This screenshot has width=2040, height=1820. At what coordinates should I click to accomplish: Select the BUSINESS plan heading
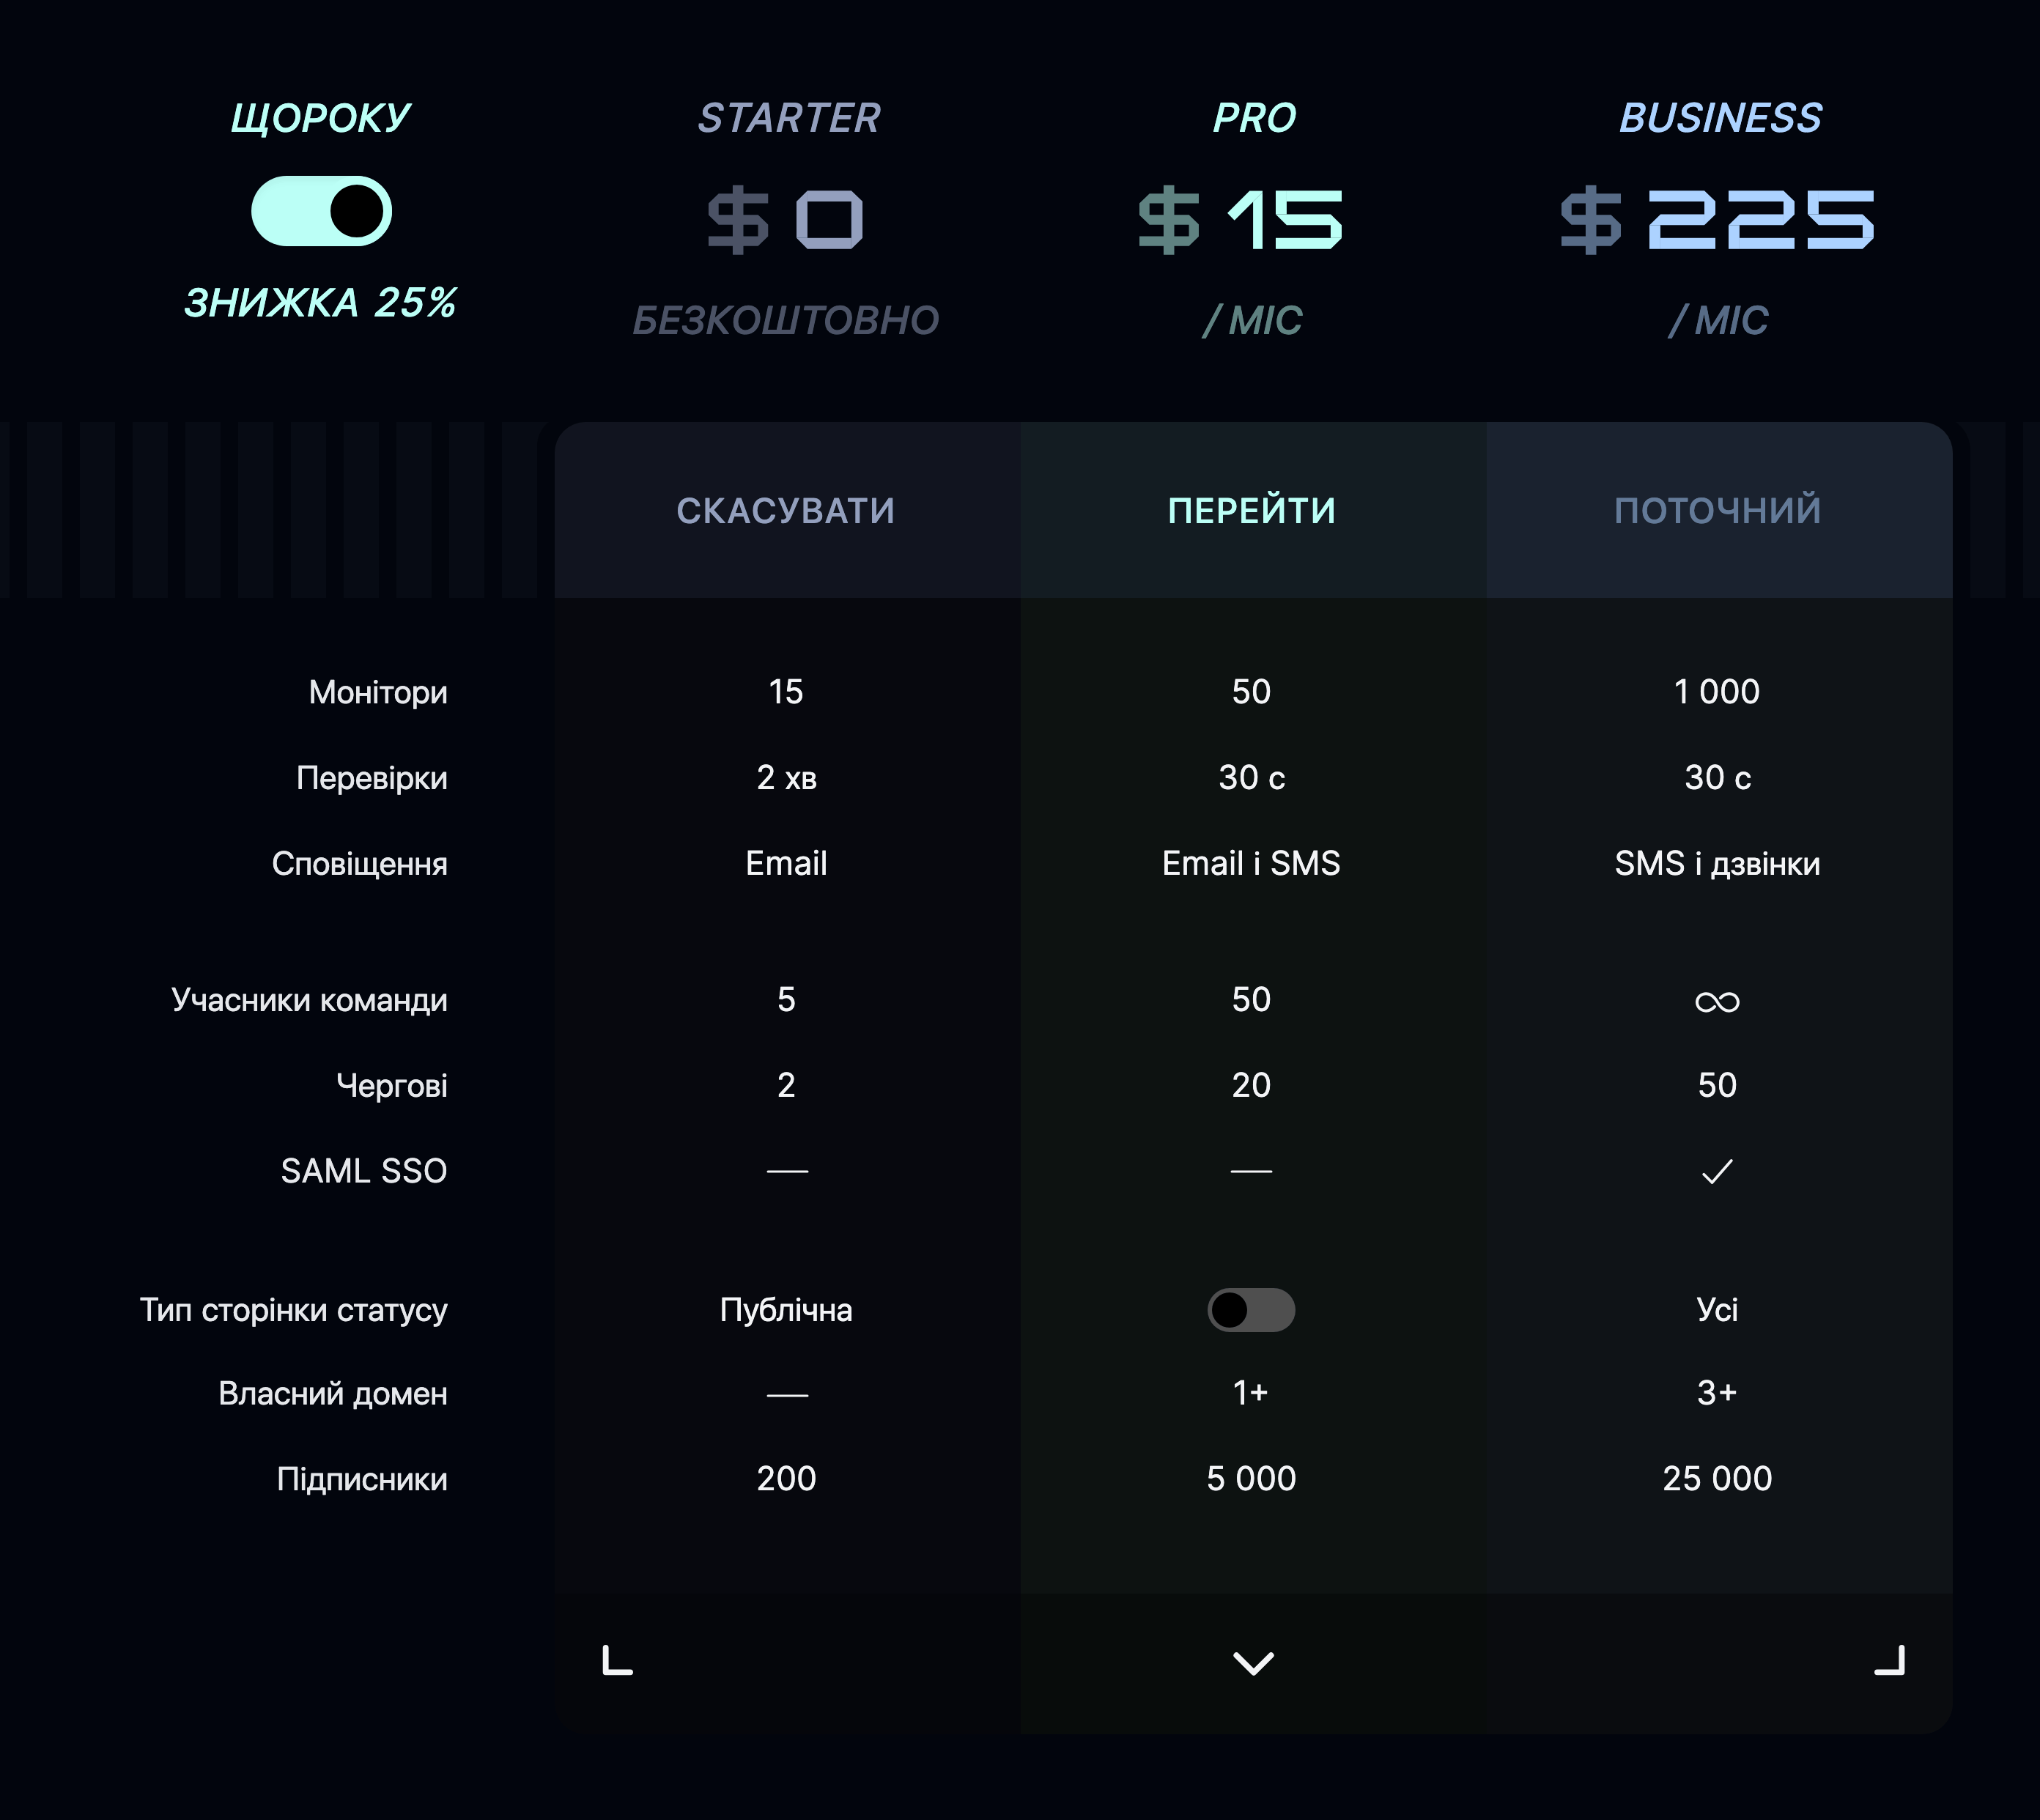click(x=1720, y=118)
